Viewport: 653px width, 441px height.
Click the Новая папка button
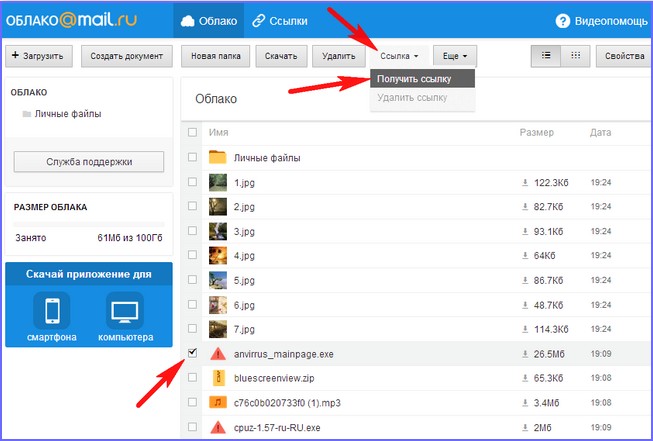click(x=216, y=56)
